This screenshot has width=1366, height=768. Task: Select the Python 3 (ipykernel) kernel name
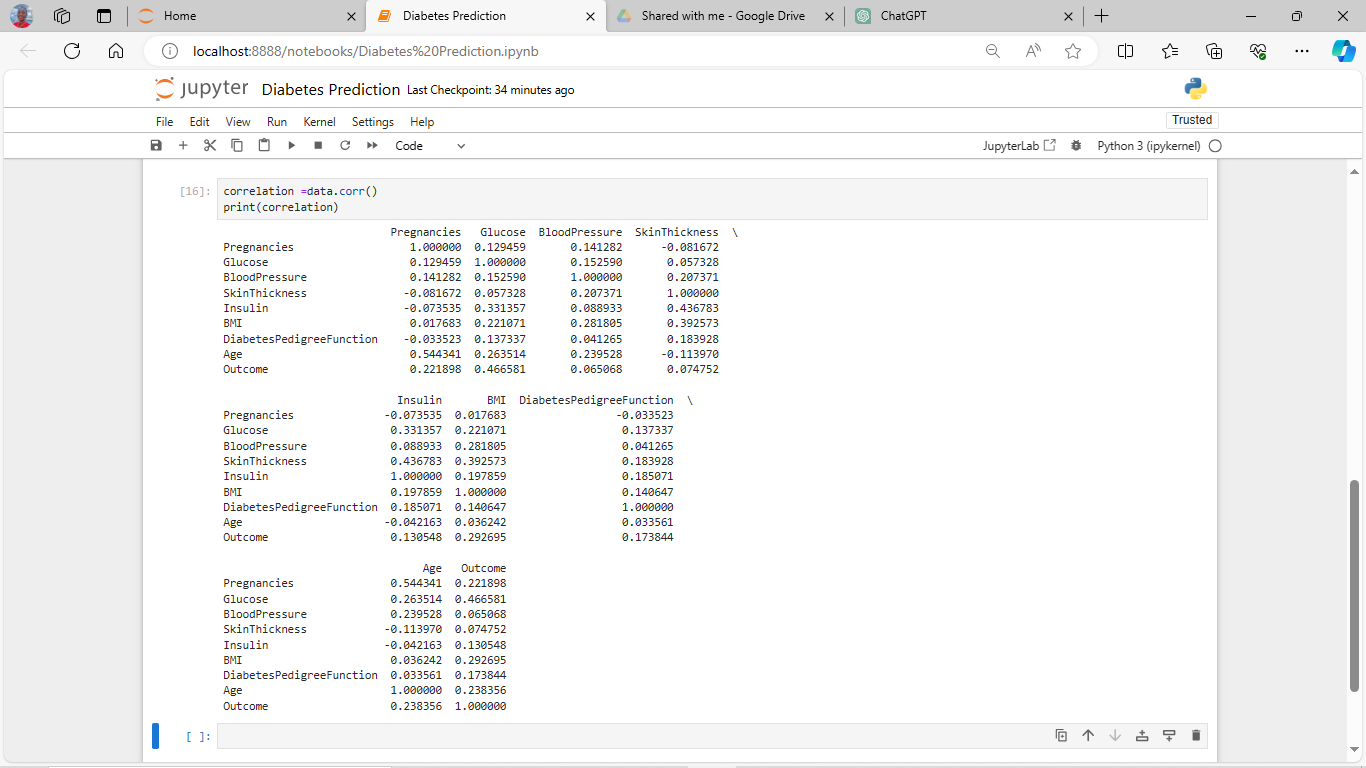click(x=1149, y=146)
